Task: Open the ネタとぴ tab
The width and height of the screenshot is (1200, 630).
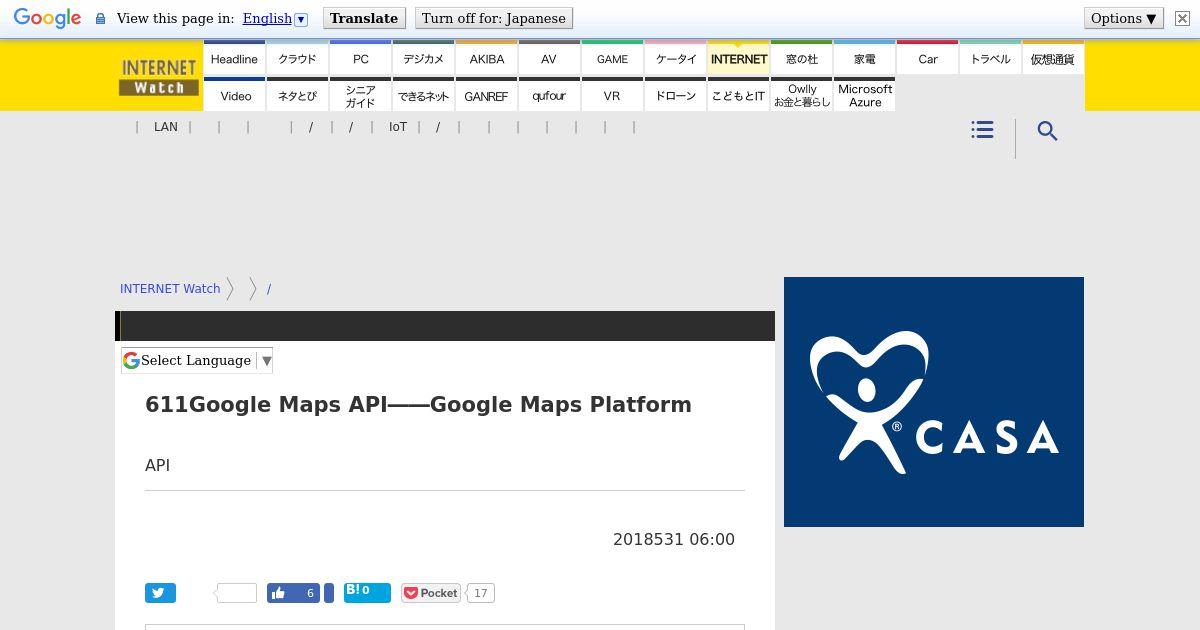Action: 297,95
